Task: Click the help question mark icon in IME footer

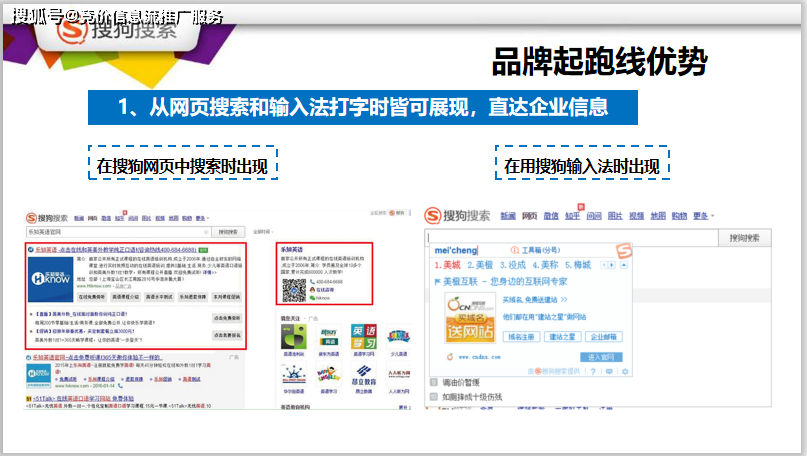Action: (593, 371)
